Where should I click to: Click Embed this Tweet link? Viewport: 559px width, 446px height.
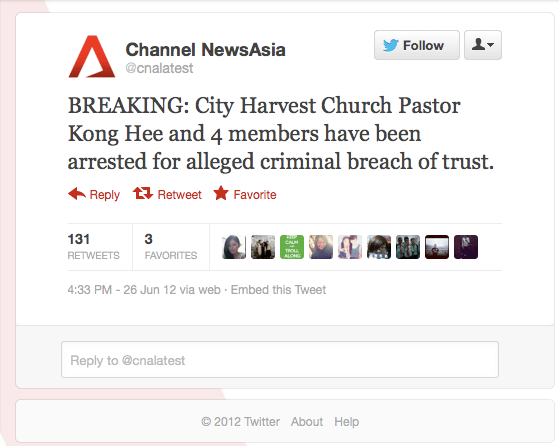click(x=278, y=290)
